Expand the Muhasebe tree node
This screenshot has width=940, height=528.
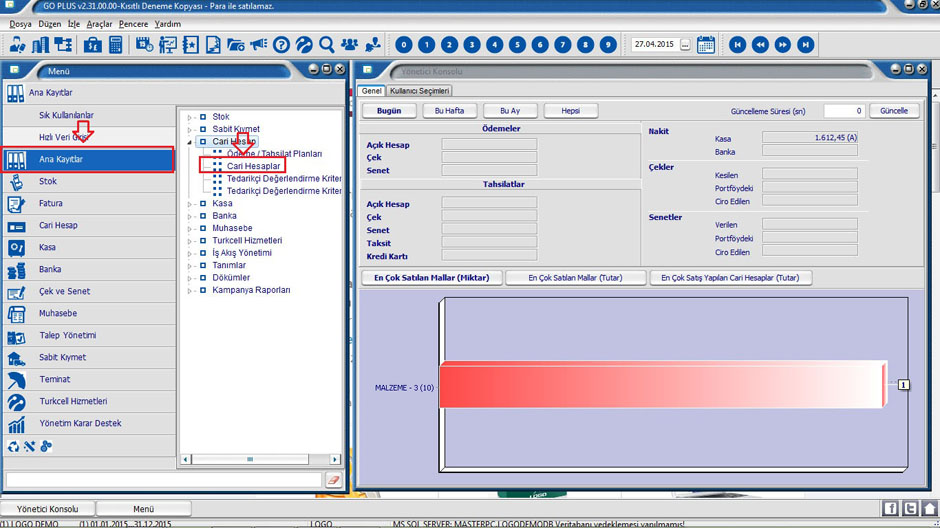pyautogui.click(x=189, y=229)
